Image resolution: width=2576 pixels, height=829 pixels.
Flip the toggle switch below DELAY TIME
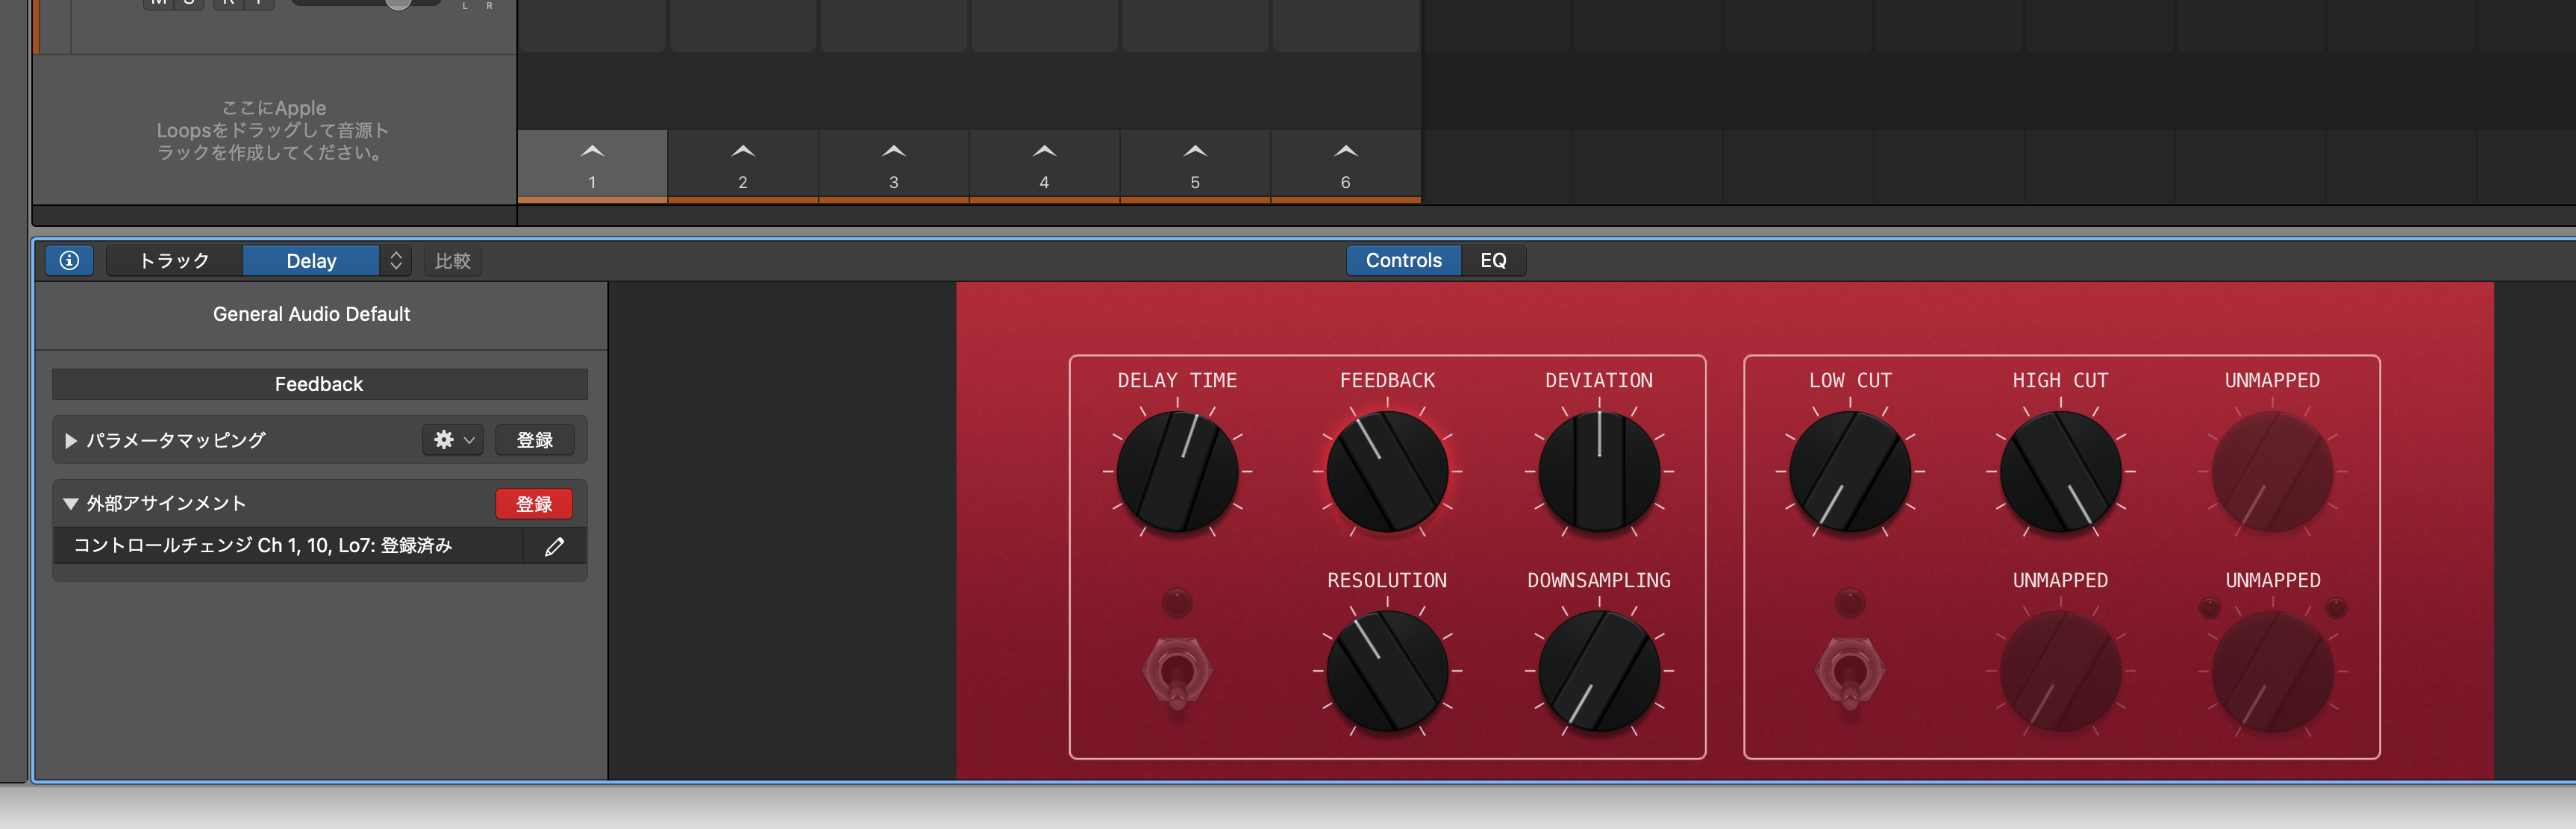1177,672
